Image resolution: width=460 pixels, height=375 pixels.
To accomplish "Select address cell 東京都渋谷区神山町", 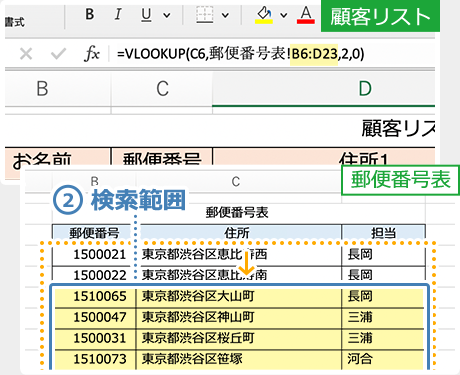I will [239, 317].
